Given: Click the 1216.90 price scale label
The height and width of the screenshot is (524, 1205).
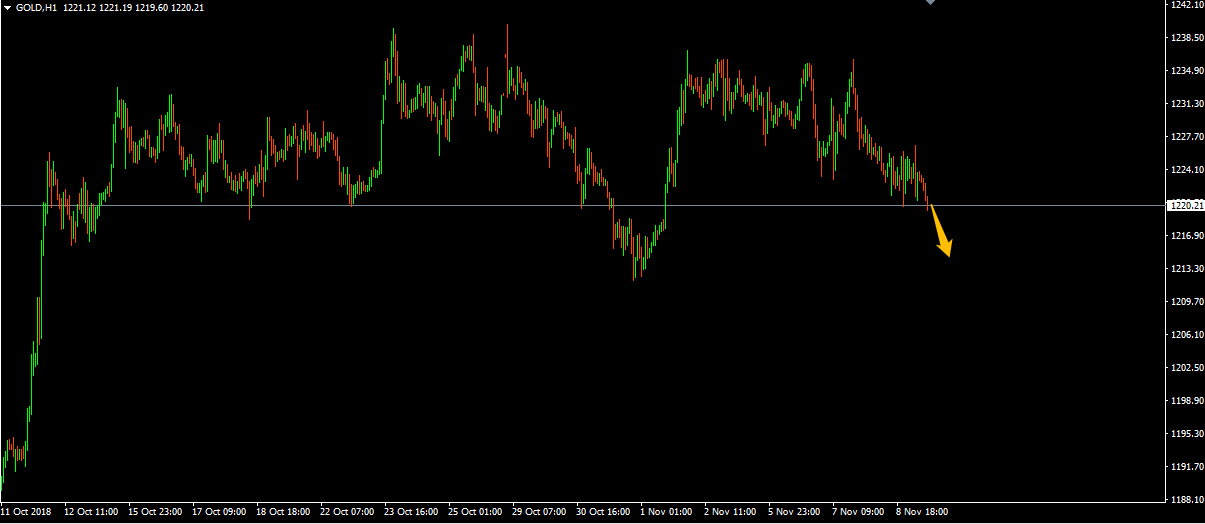Looking at the screenshot, I should [x=1186, y=236].
